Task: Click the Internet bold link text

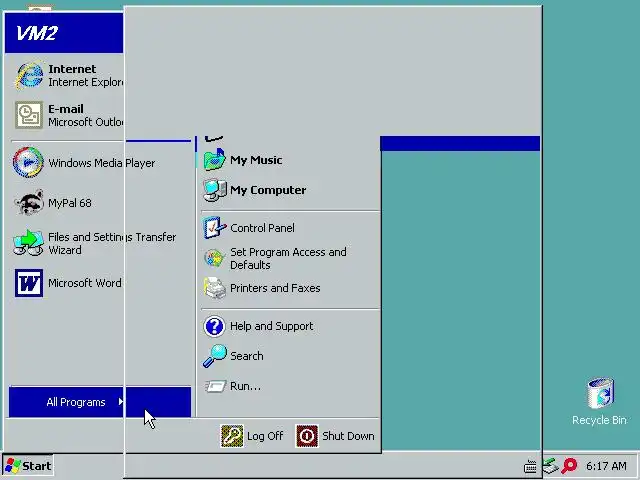Action: coord(72,69)
